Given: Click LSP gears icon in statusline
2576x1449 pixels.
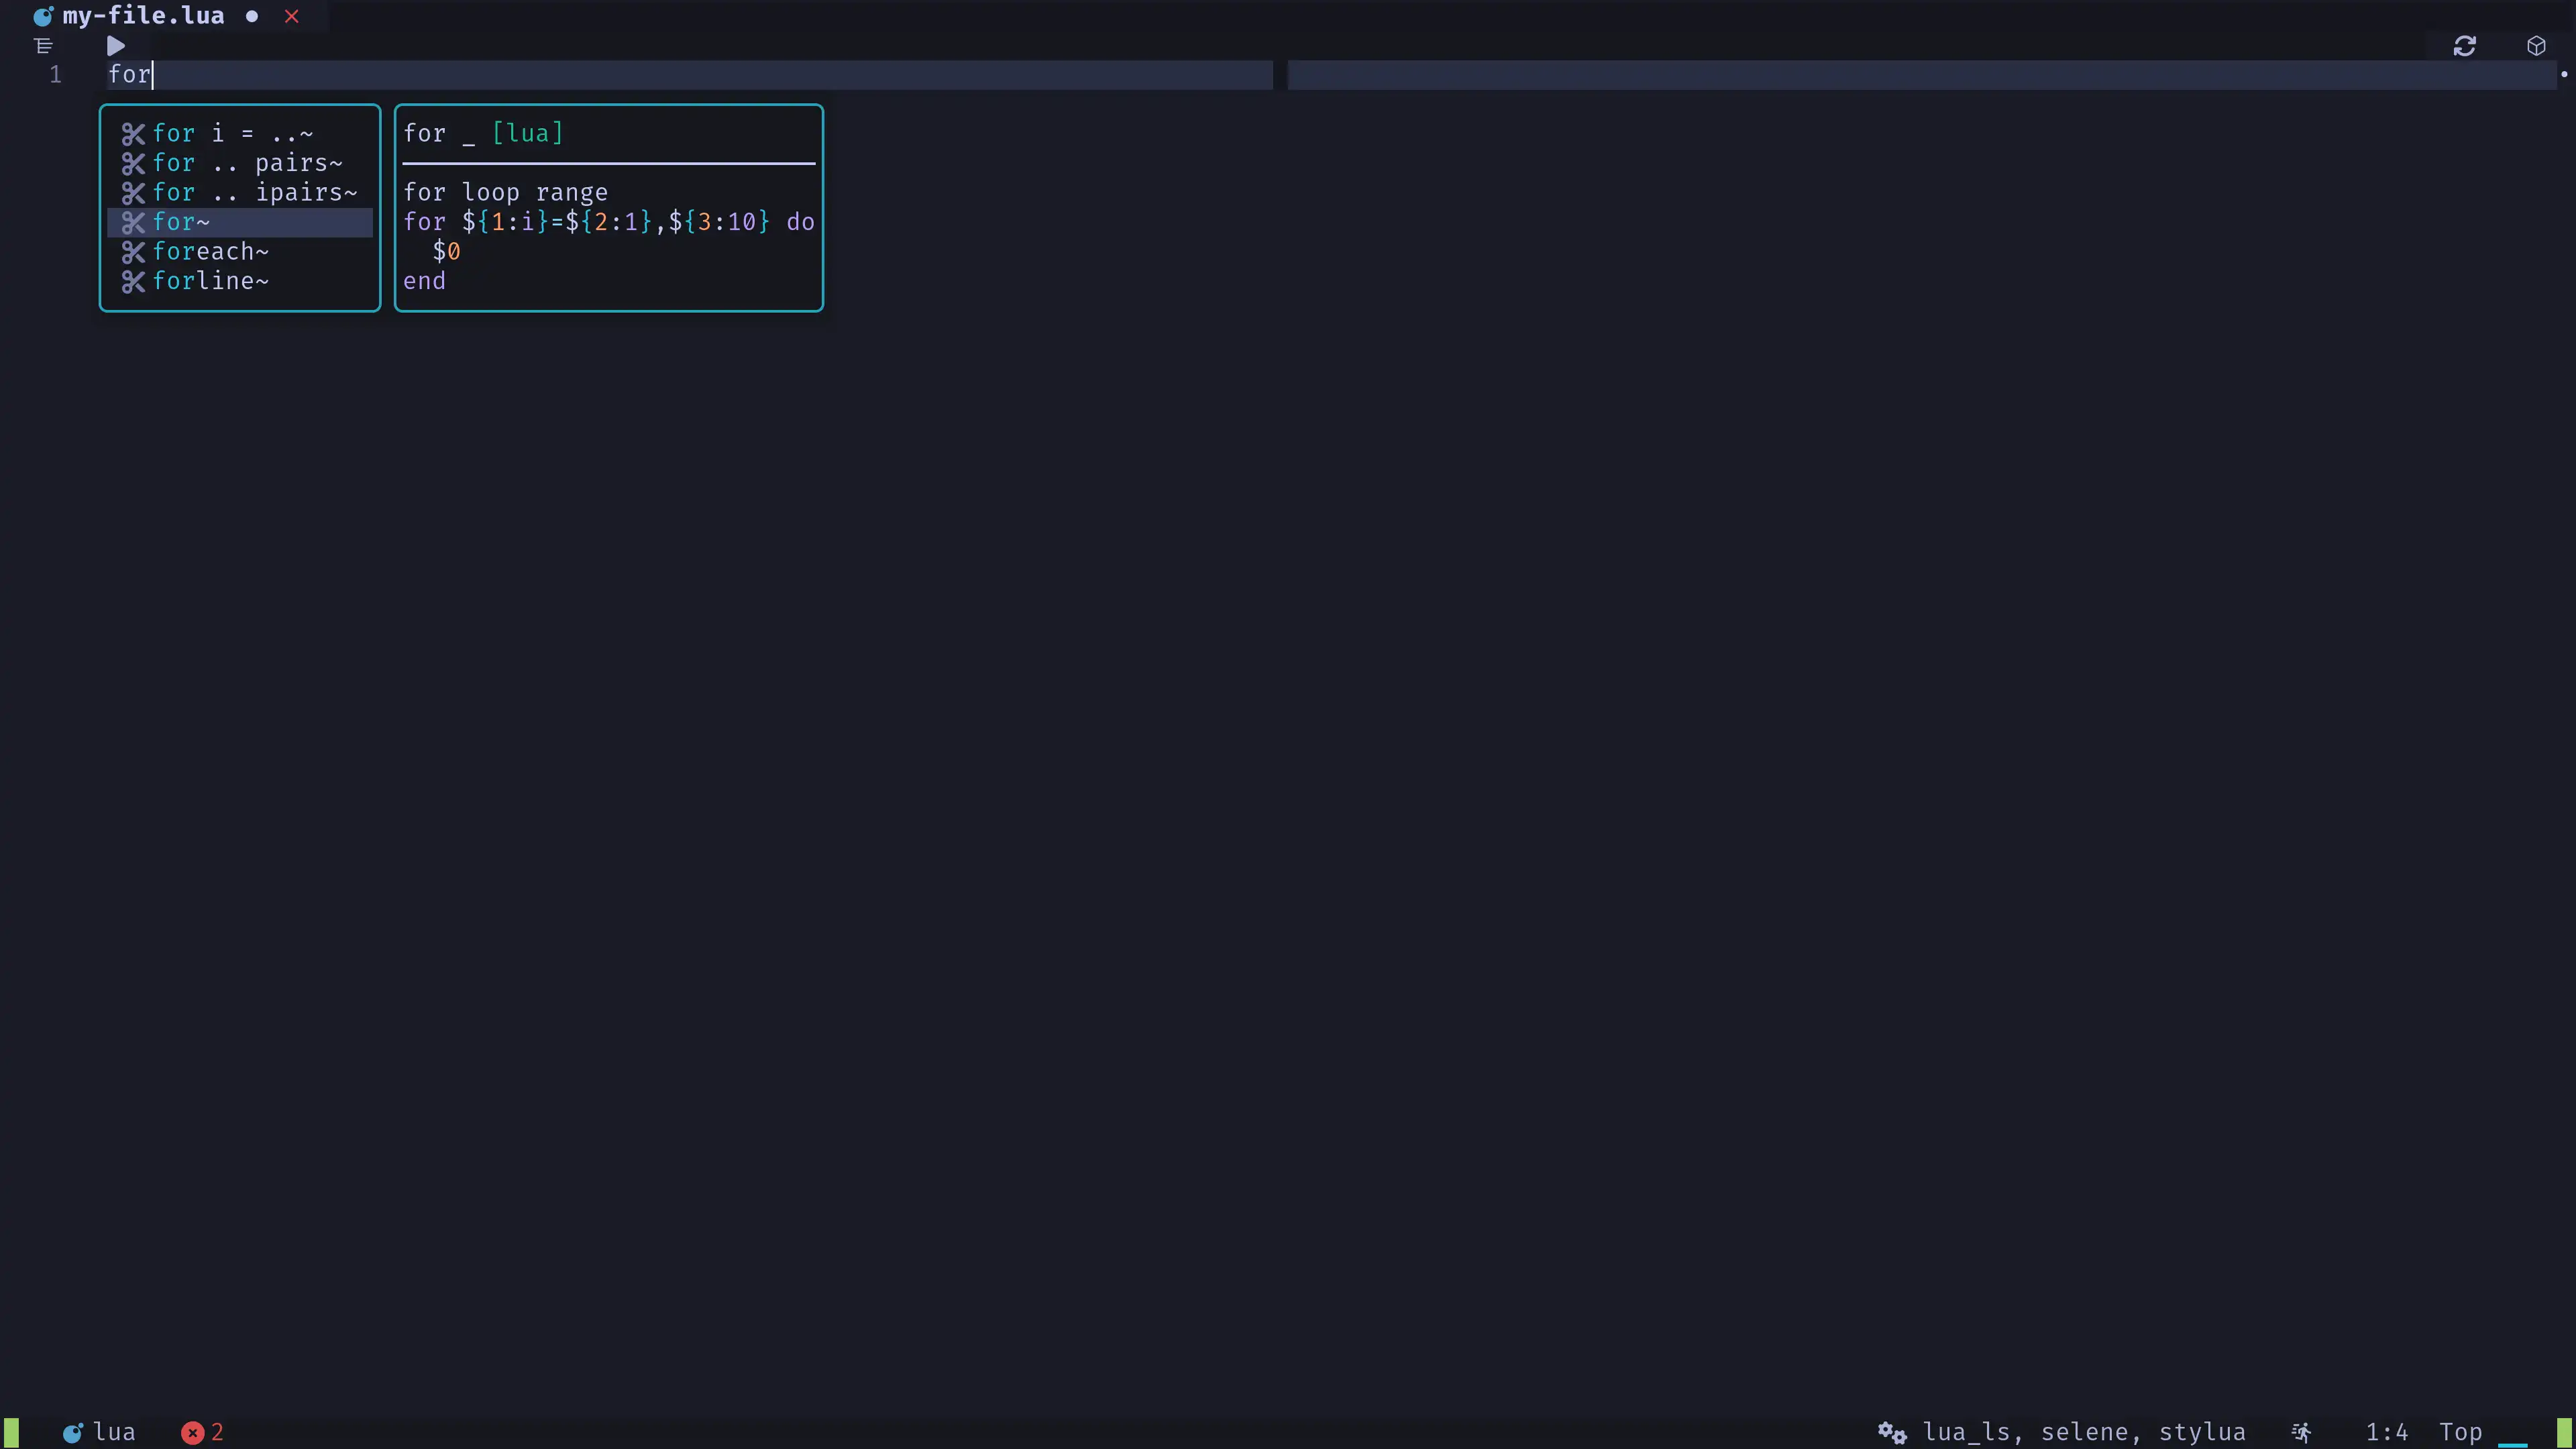Looking at the screenshot, I should pyautogui.click(x=1891, y=1433).
